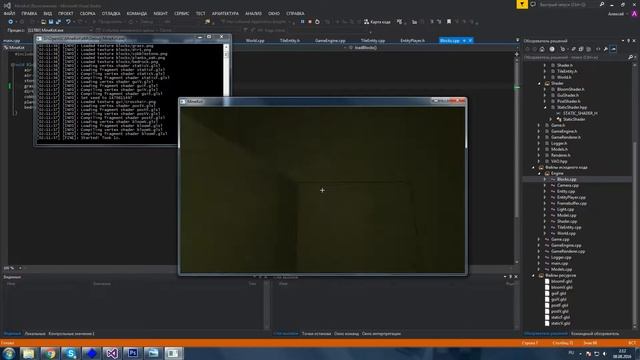Switch to the Локальные debug tab
Viewport: 640px width, 360px height.
pos(35,334)
